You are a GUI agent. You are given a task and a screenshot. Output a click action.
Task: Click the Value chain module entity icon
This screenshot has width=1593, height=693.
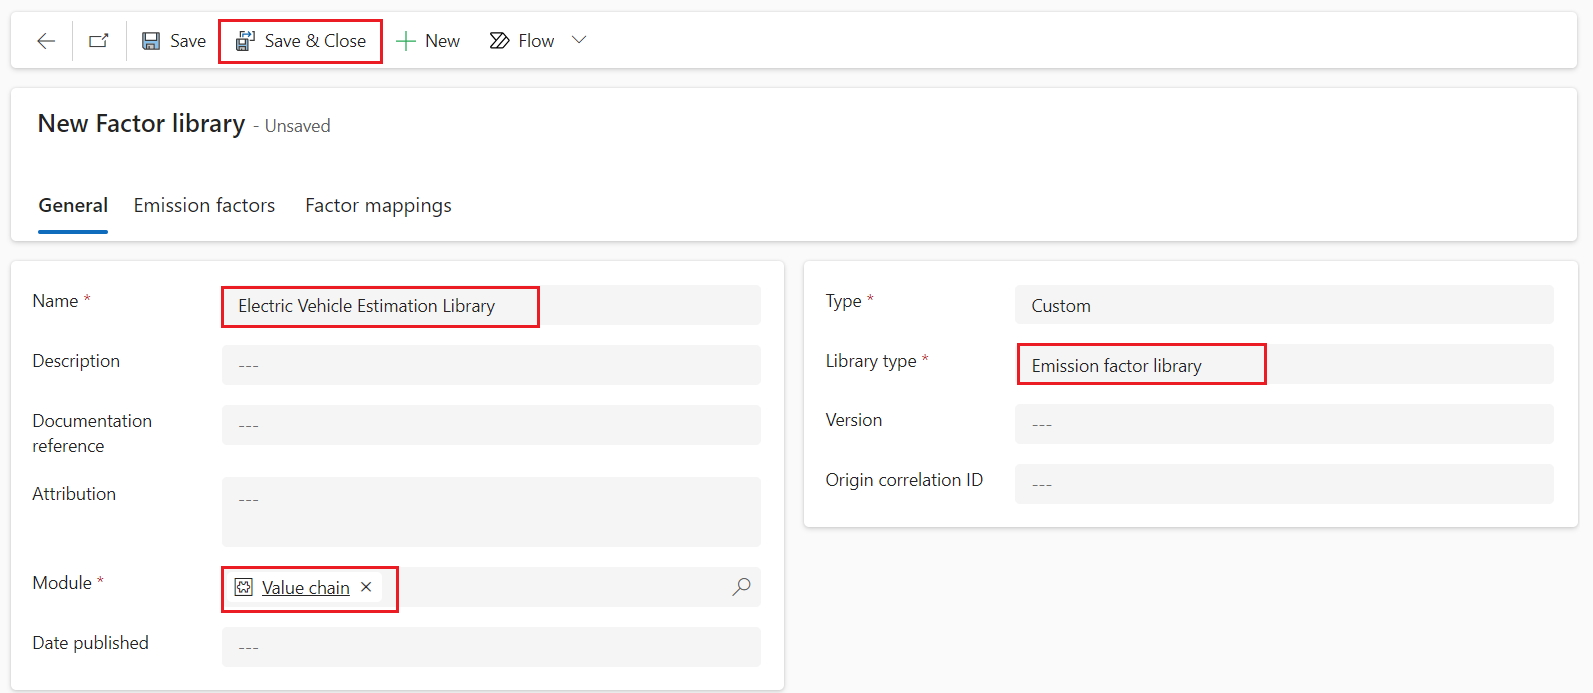[244, 587]
